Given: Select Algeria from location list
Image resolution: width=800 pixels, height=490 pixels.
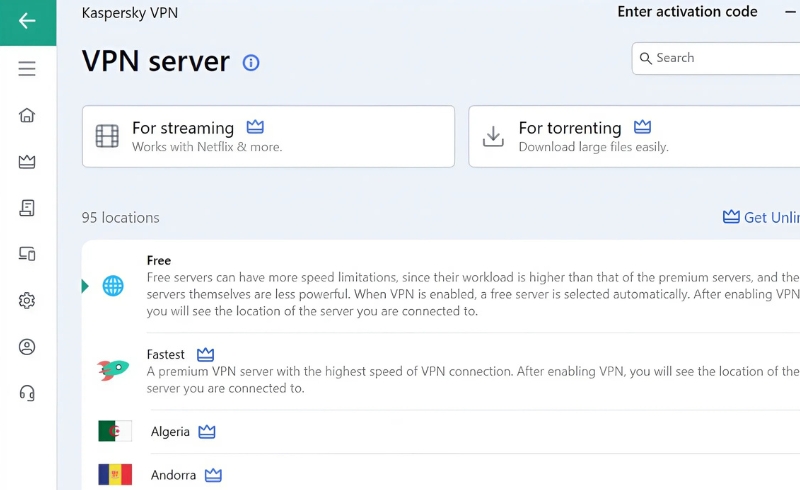Looking at the screenshot, I should click(441, 432).
